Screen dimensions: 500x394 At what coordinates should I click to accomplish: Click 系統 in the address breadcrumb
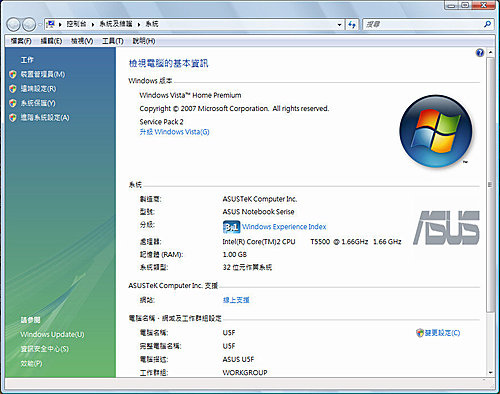click(152, 24)
